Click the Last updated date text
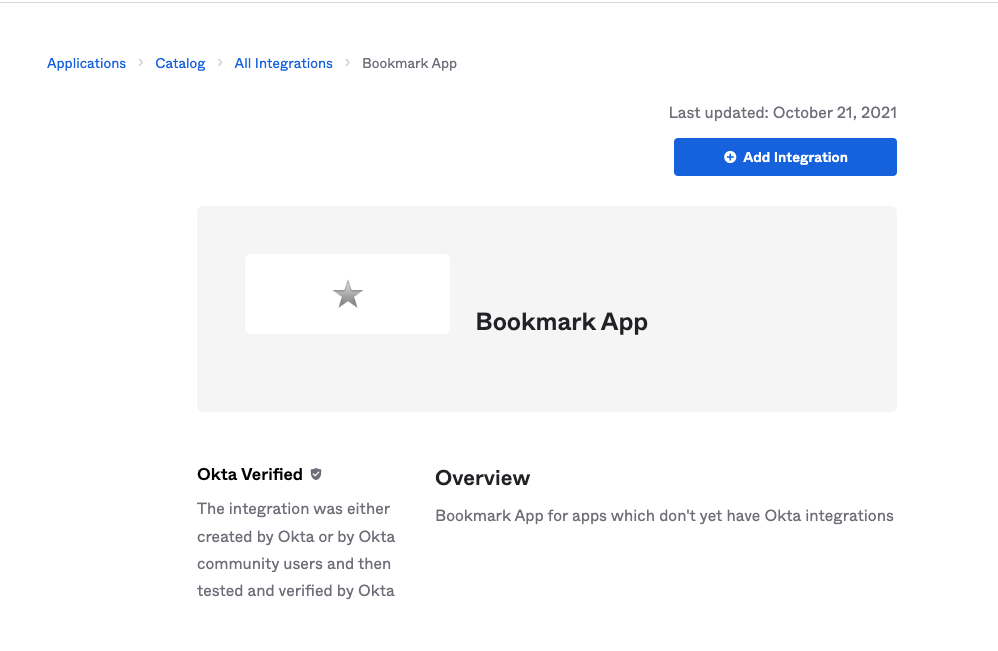Image resolution: width=998 pixels, height=651 pixels. (782, 112)
